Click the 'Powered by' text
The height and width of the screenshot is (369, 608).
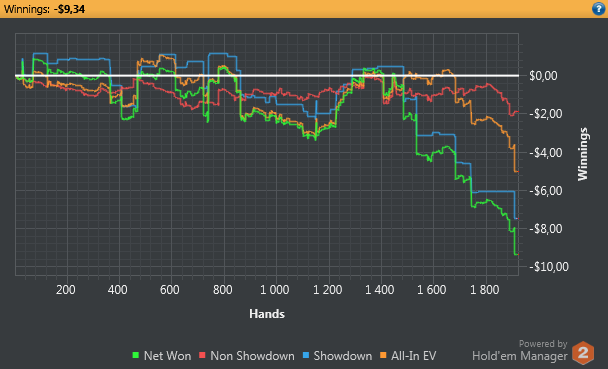pyautogui.click(x=543, y=344)
